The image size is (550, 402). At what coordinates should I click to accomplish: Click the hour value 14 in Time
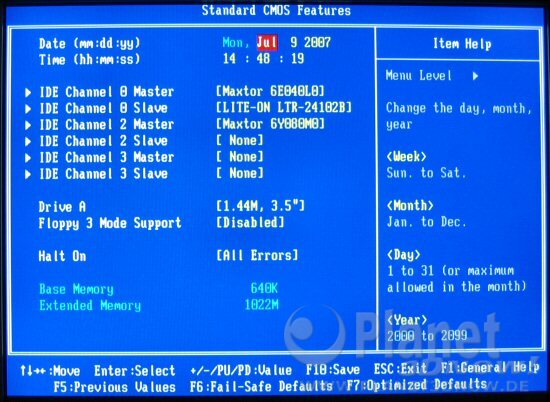click(229, 58)
